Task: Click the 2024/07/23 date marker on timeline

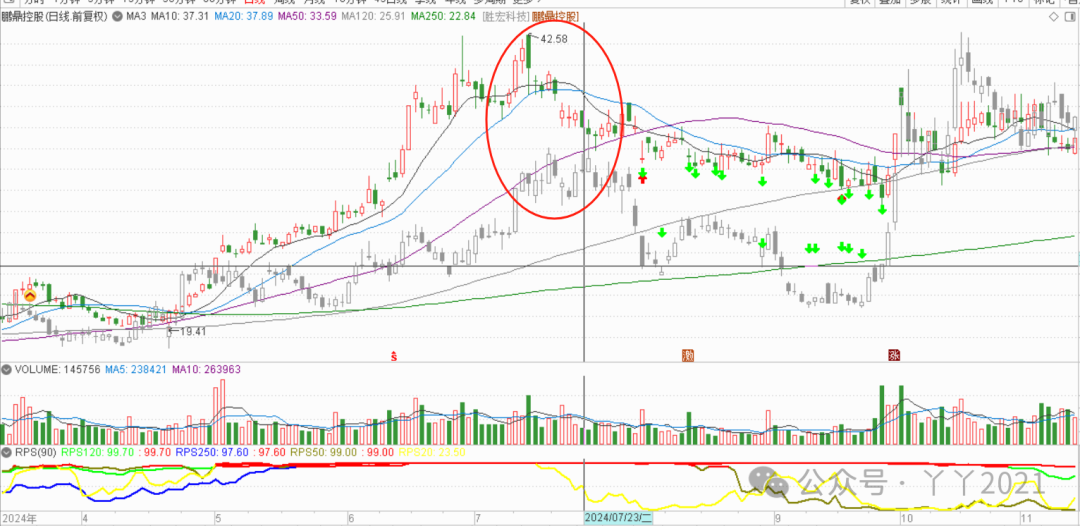Action: coord(618,517)
